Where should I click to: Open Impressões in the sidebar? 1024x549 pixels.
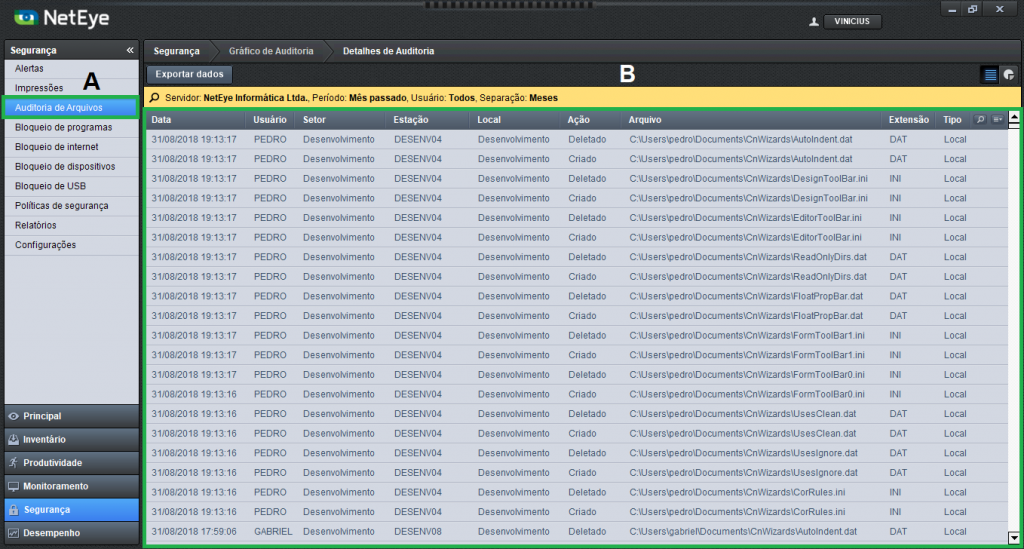tap(71, 88)
